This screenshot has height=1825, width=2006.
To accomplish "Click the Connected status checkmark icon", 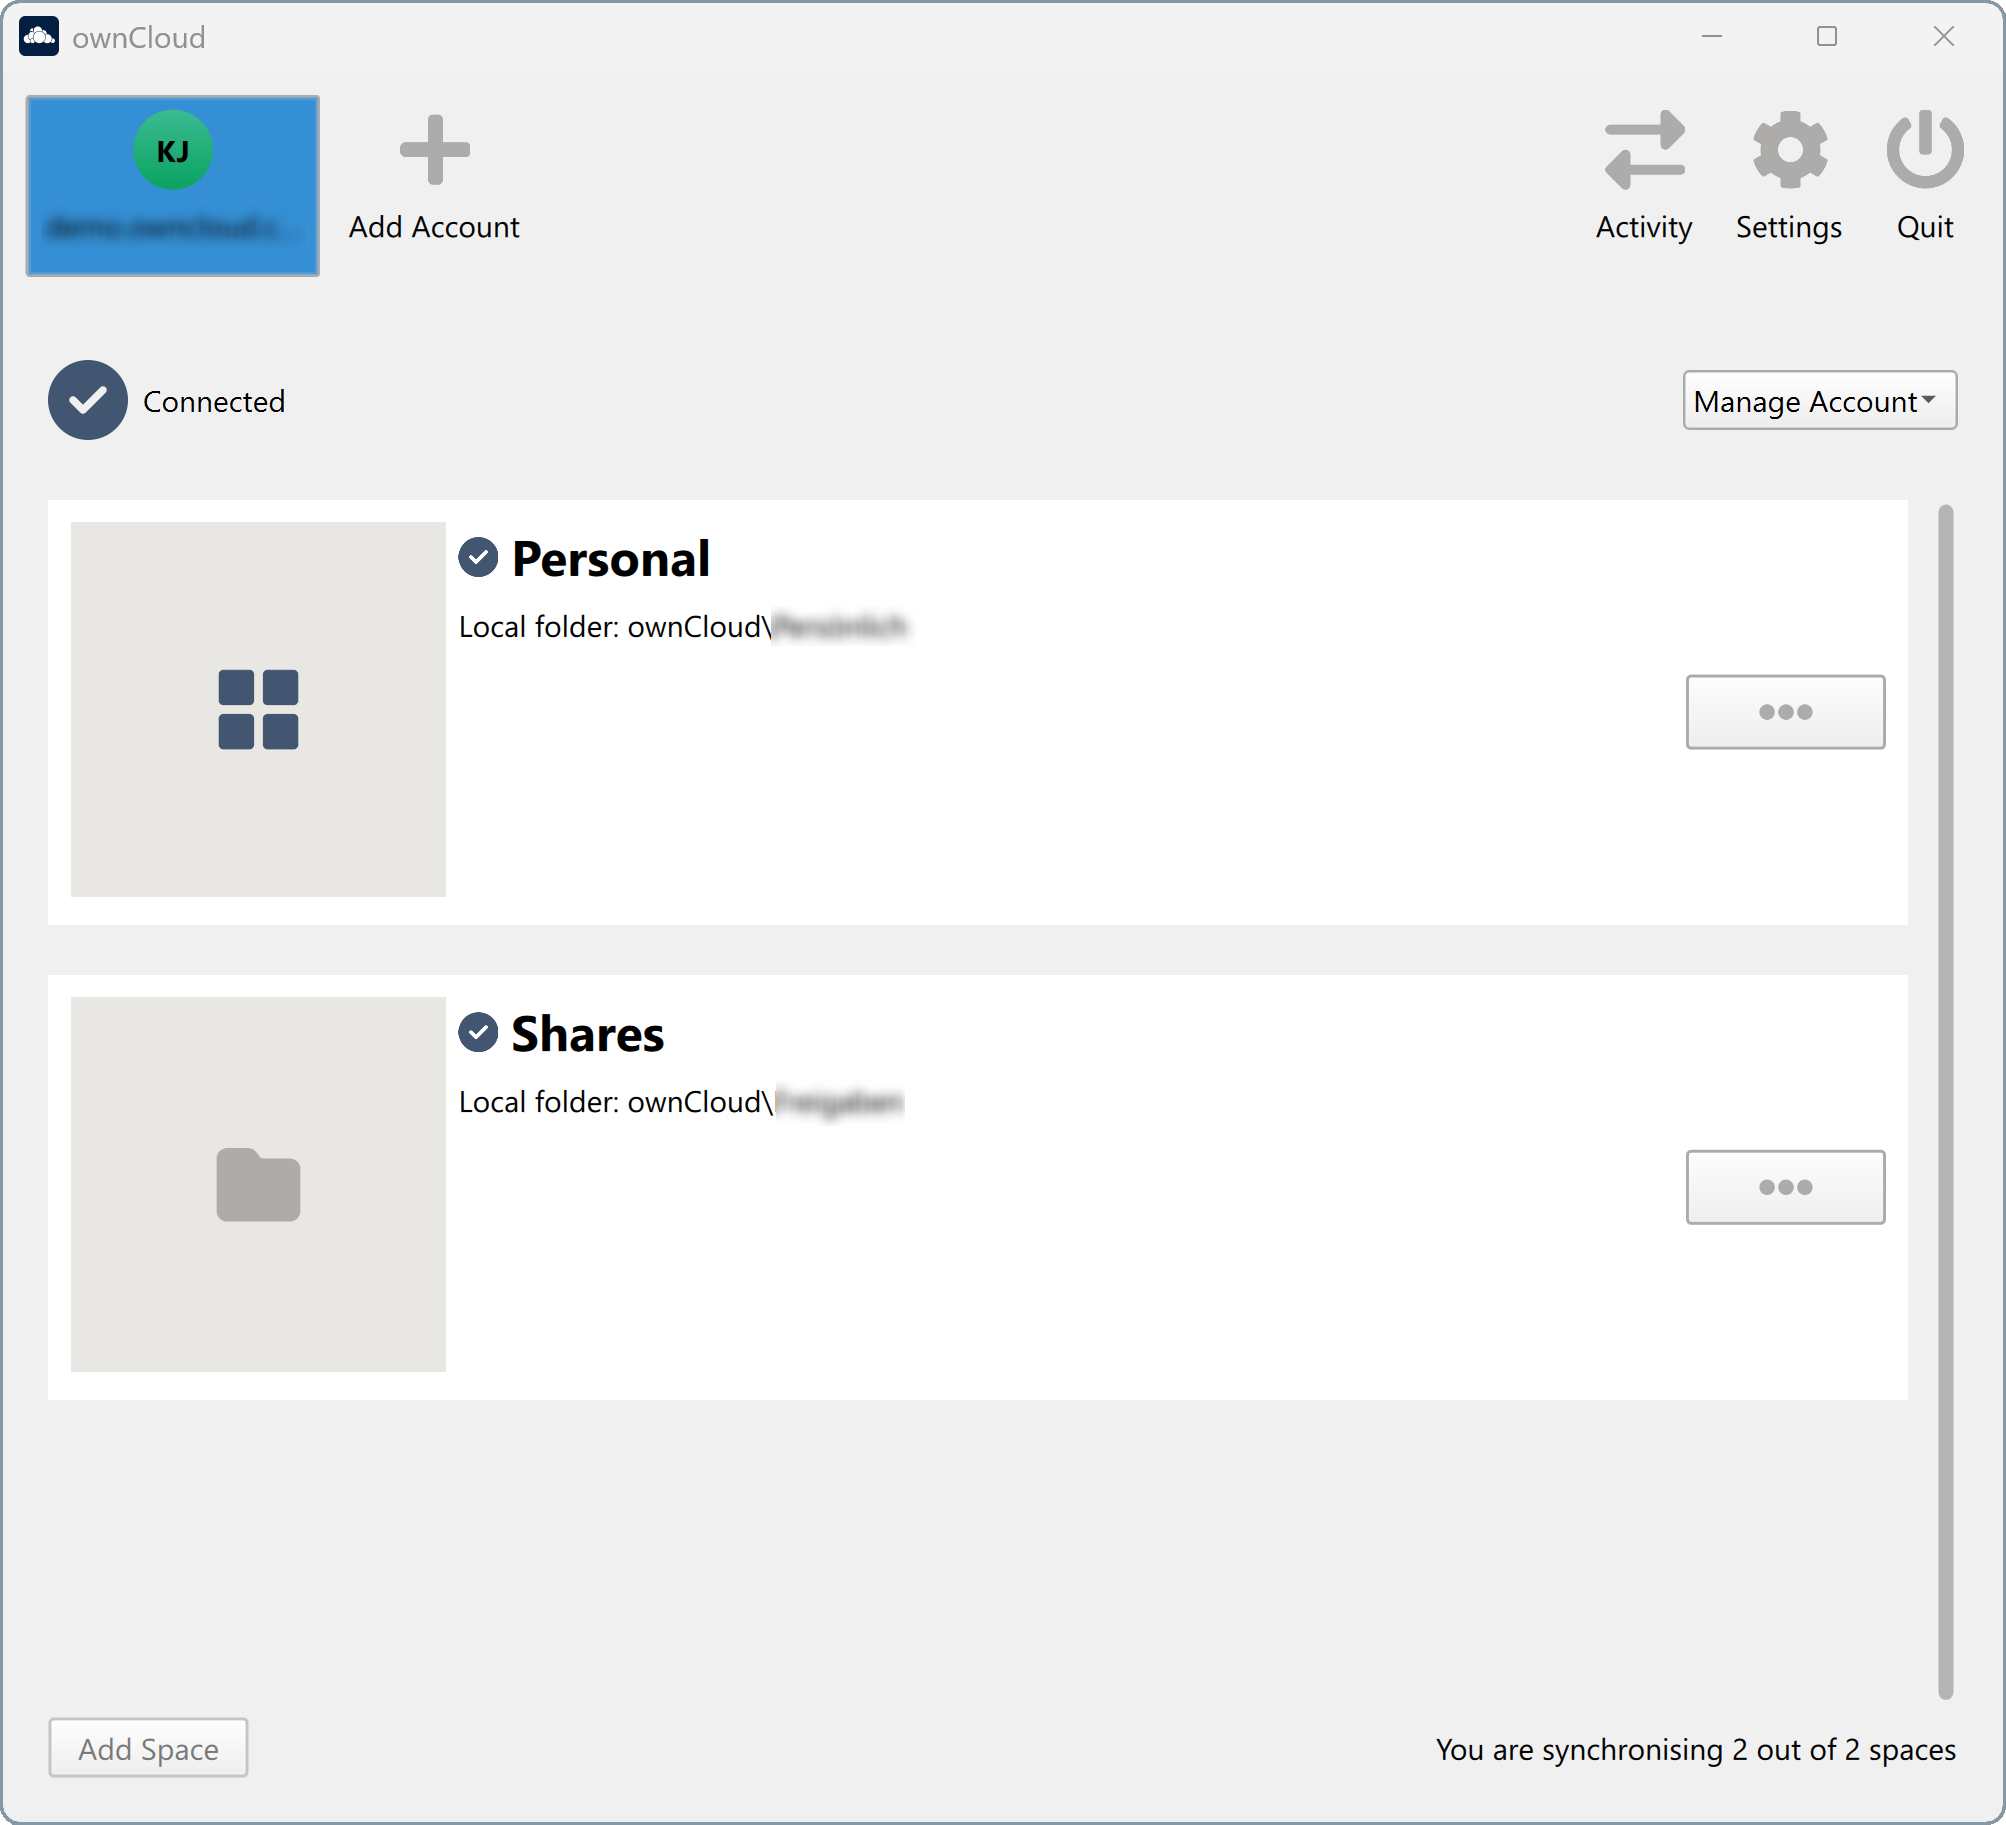I will click(x=88, y=400).
